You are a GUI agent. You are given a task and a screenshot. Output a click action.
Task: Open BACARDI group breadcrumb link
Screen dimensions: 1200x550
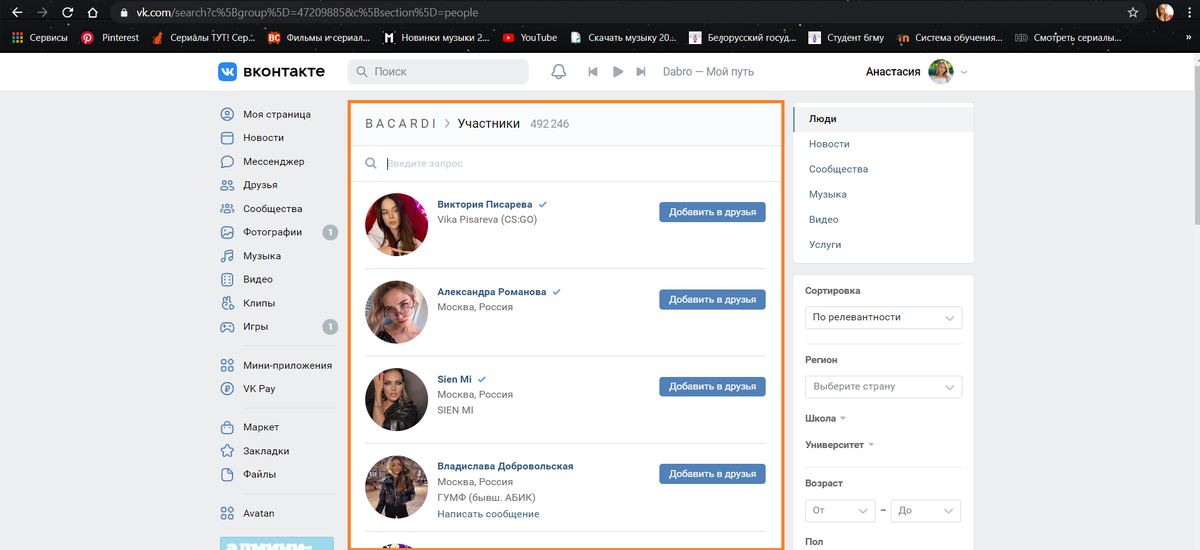coord(400,124)
